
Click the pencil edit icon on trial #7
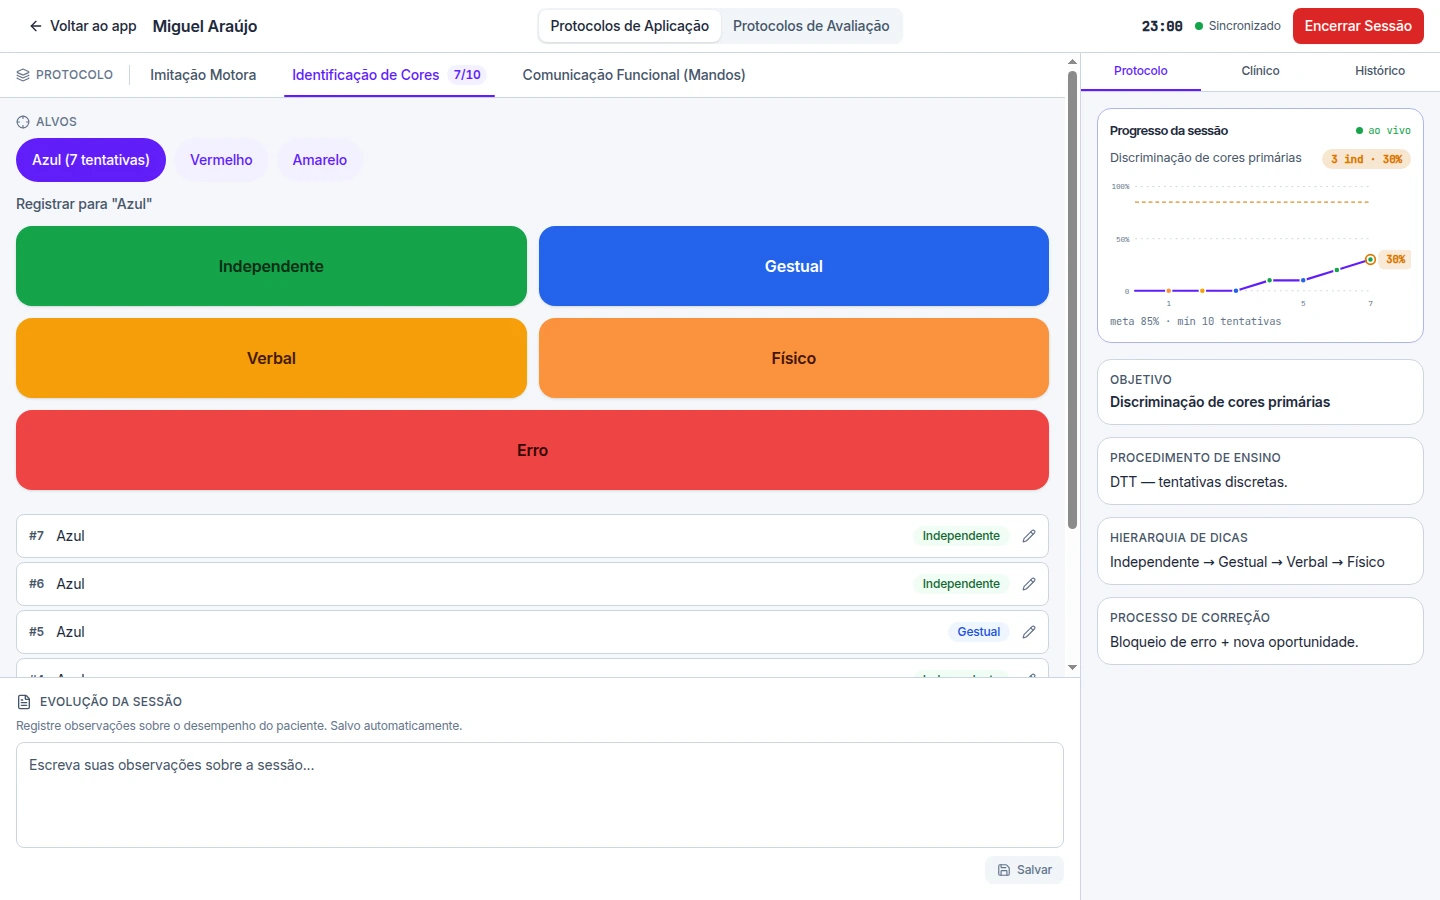tap(1029, 536)
